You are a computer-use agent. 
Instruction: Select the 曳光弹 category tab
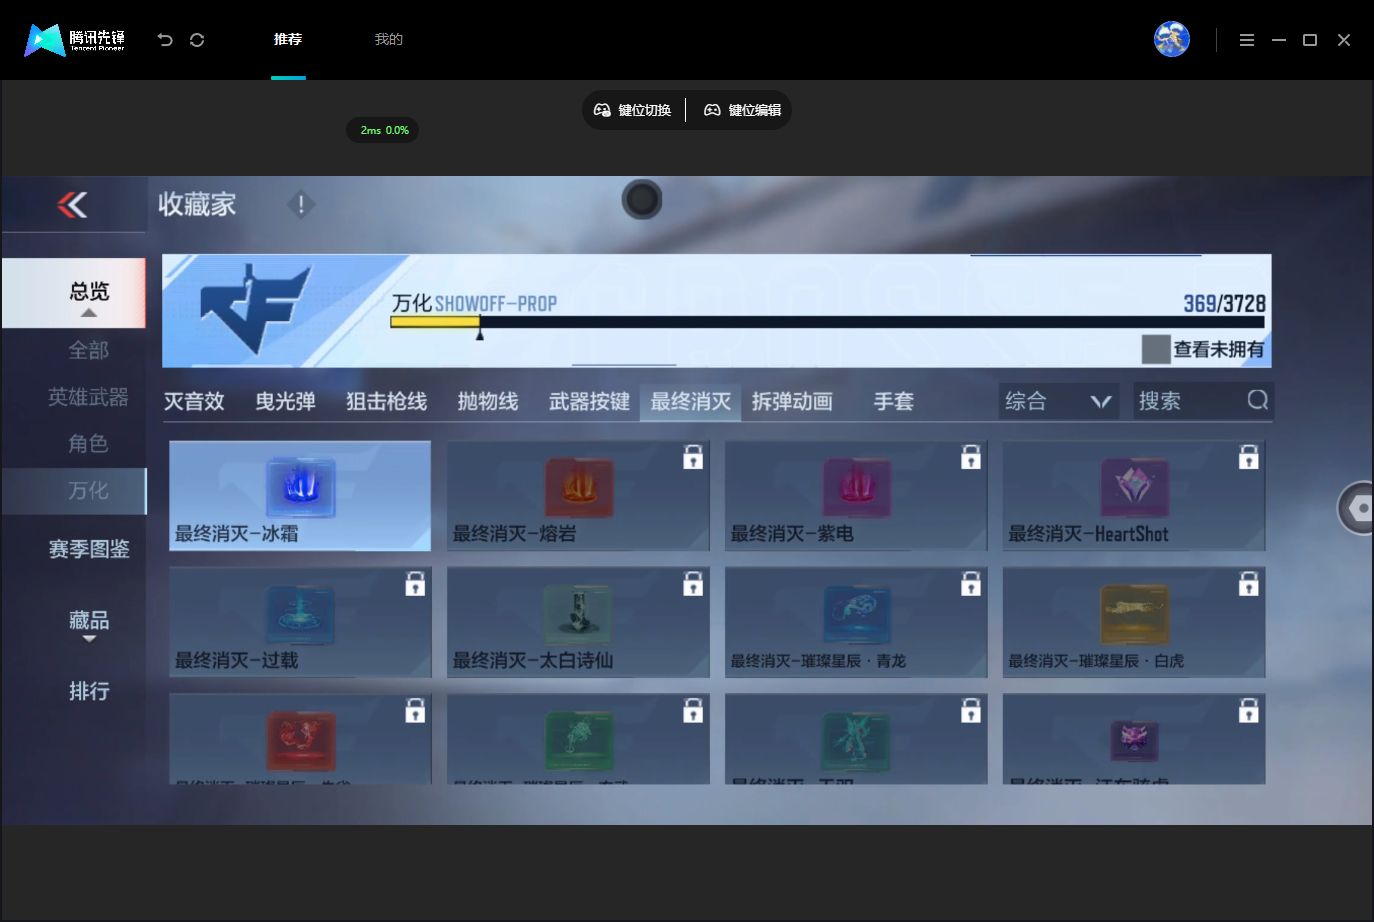tap(285, 402)
